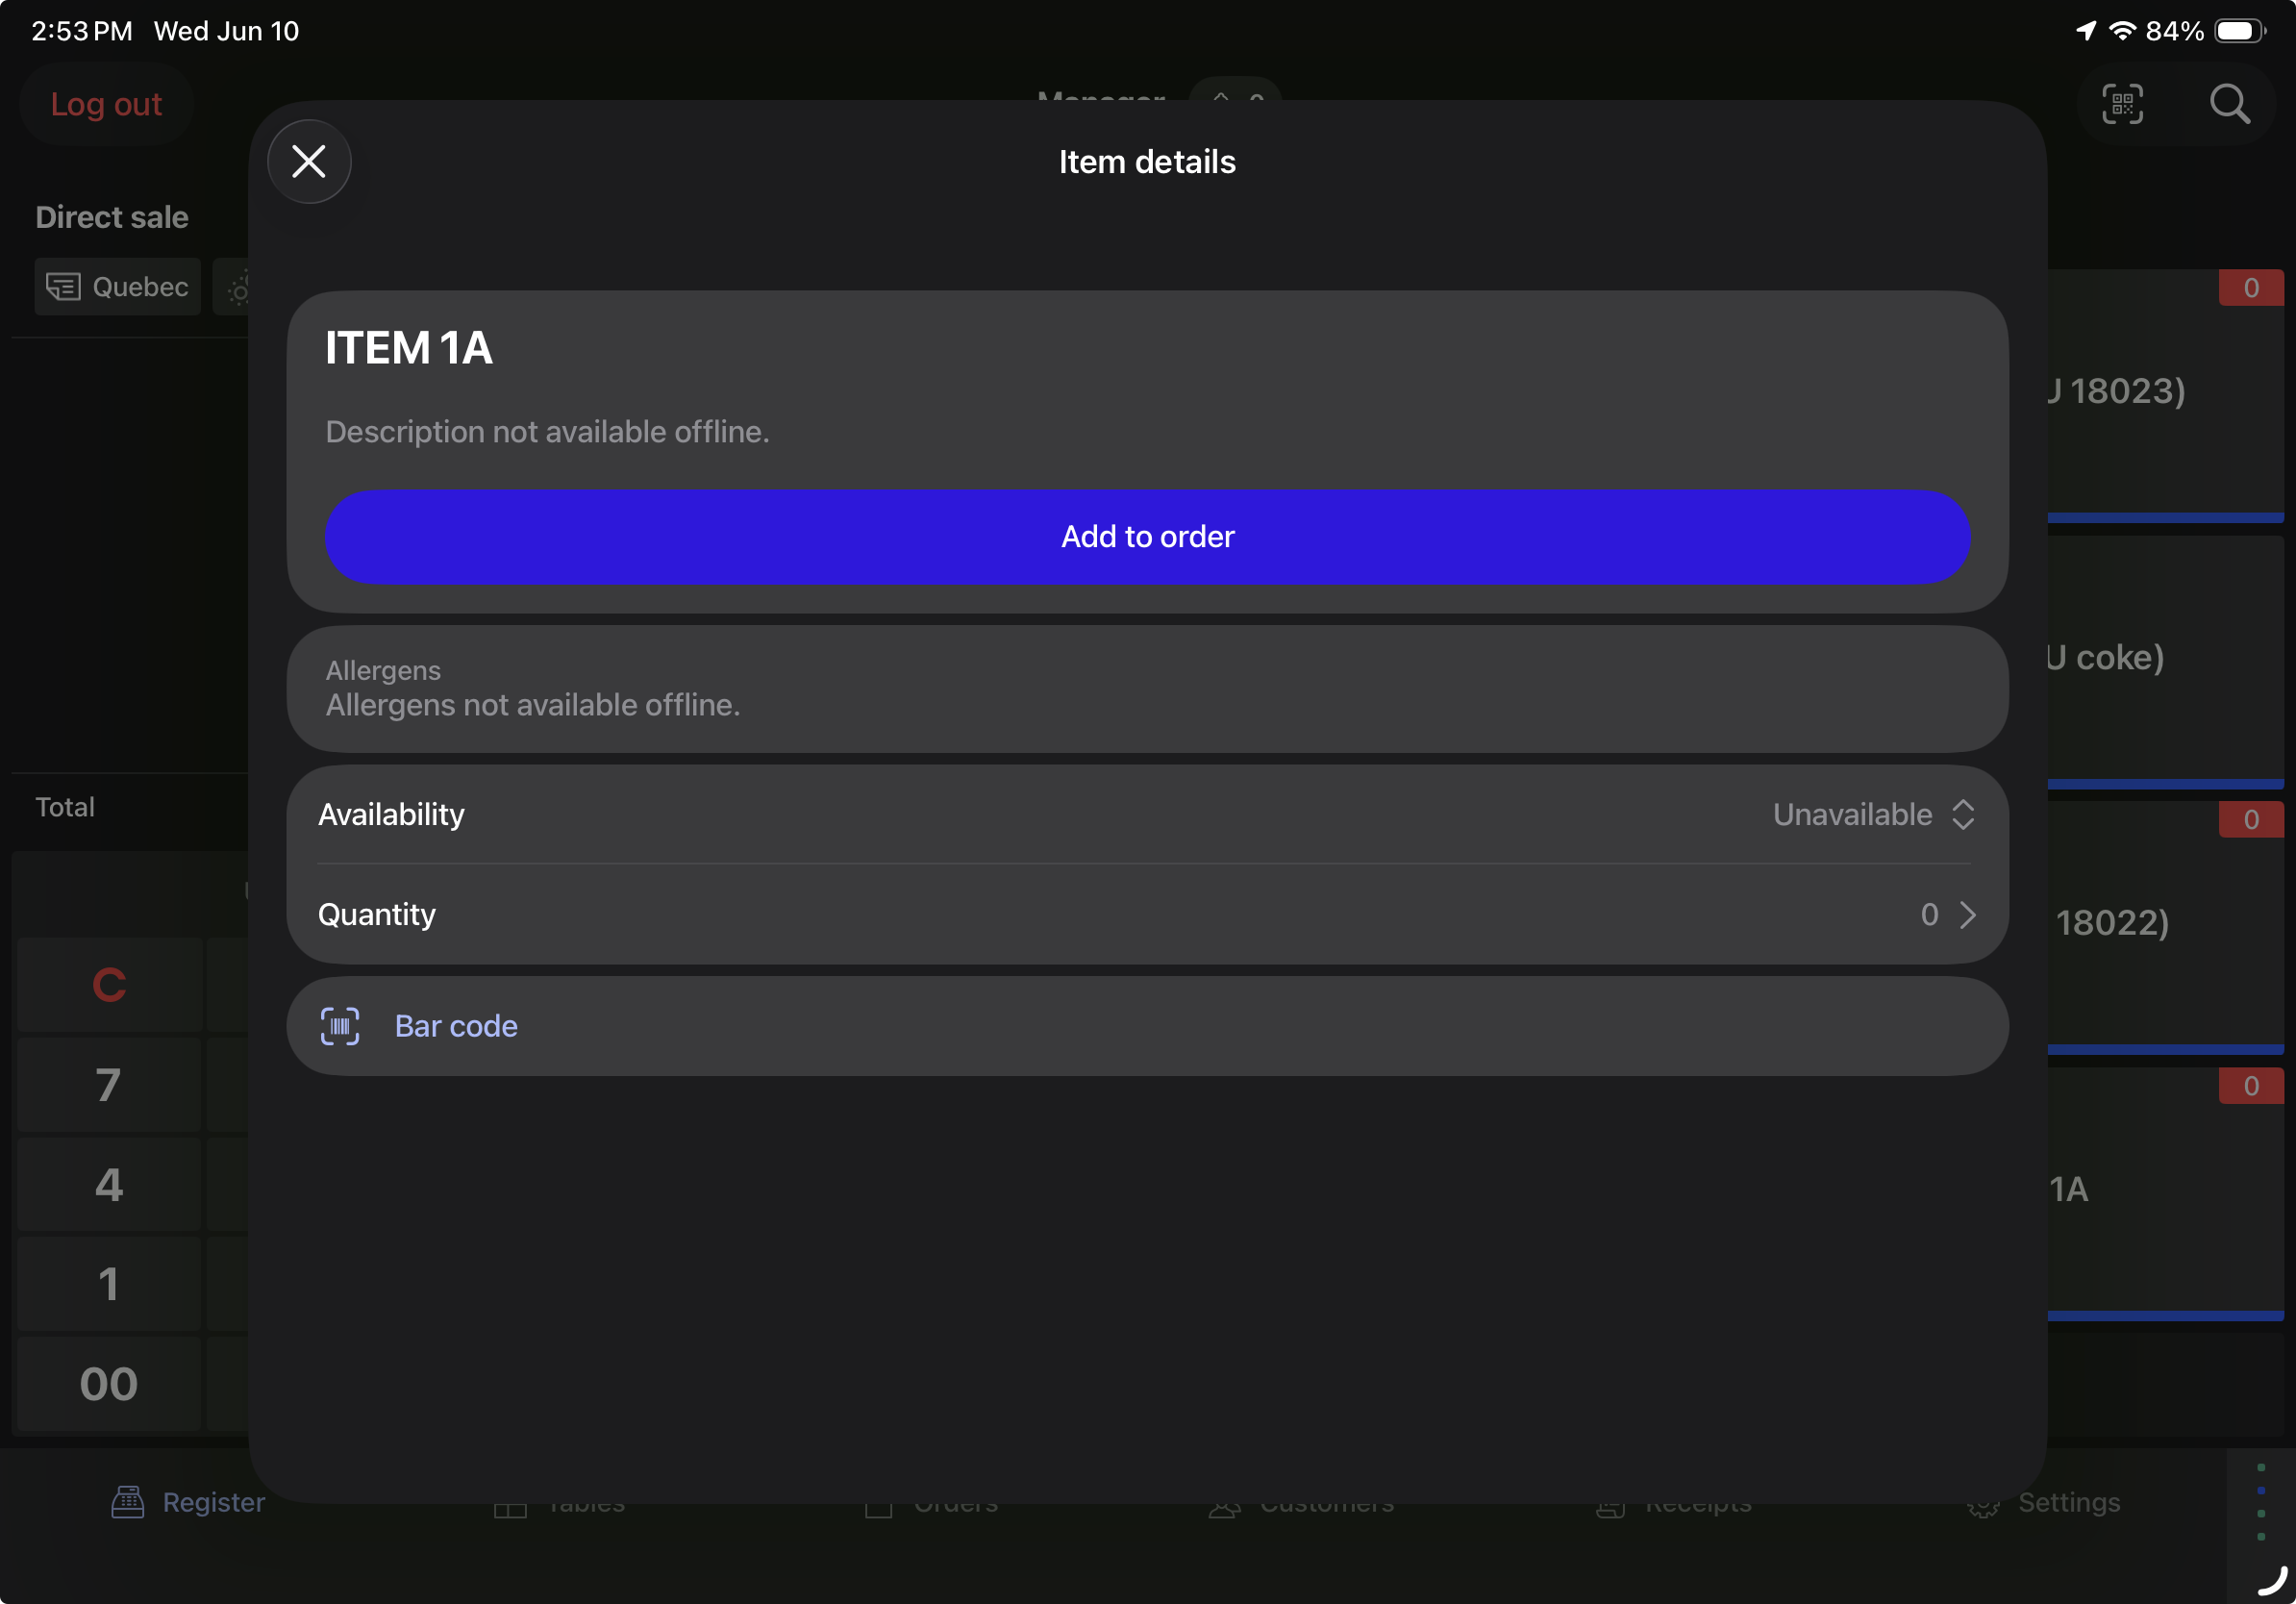This screenshot has width=2296, height=1604.
Task: Select the 18023 product tile
Action: [2165, 396]
